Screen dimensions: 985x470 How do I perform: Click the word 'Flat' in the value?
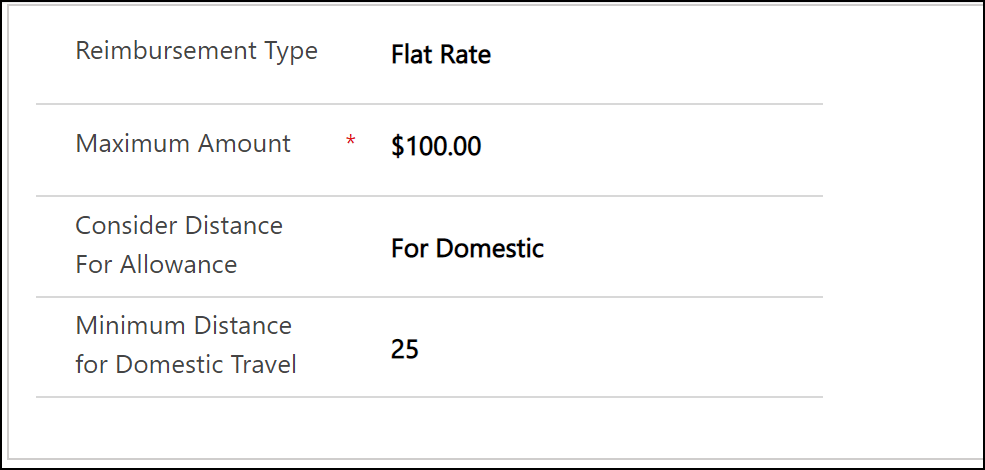tap(411, 54)
